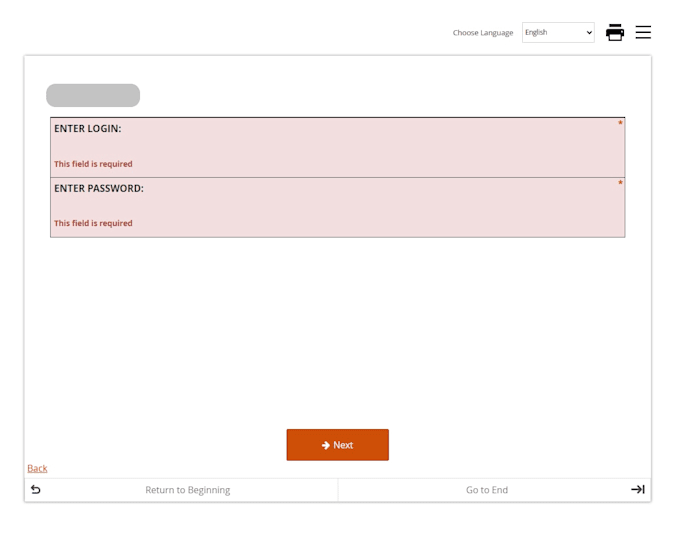The height and width of the screenshot is (540, 680).
Task: Click the 'This field is required' message under login
Action: click(x=93, y=164)
